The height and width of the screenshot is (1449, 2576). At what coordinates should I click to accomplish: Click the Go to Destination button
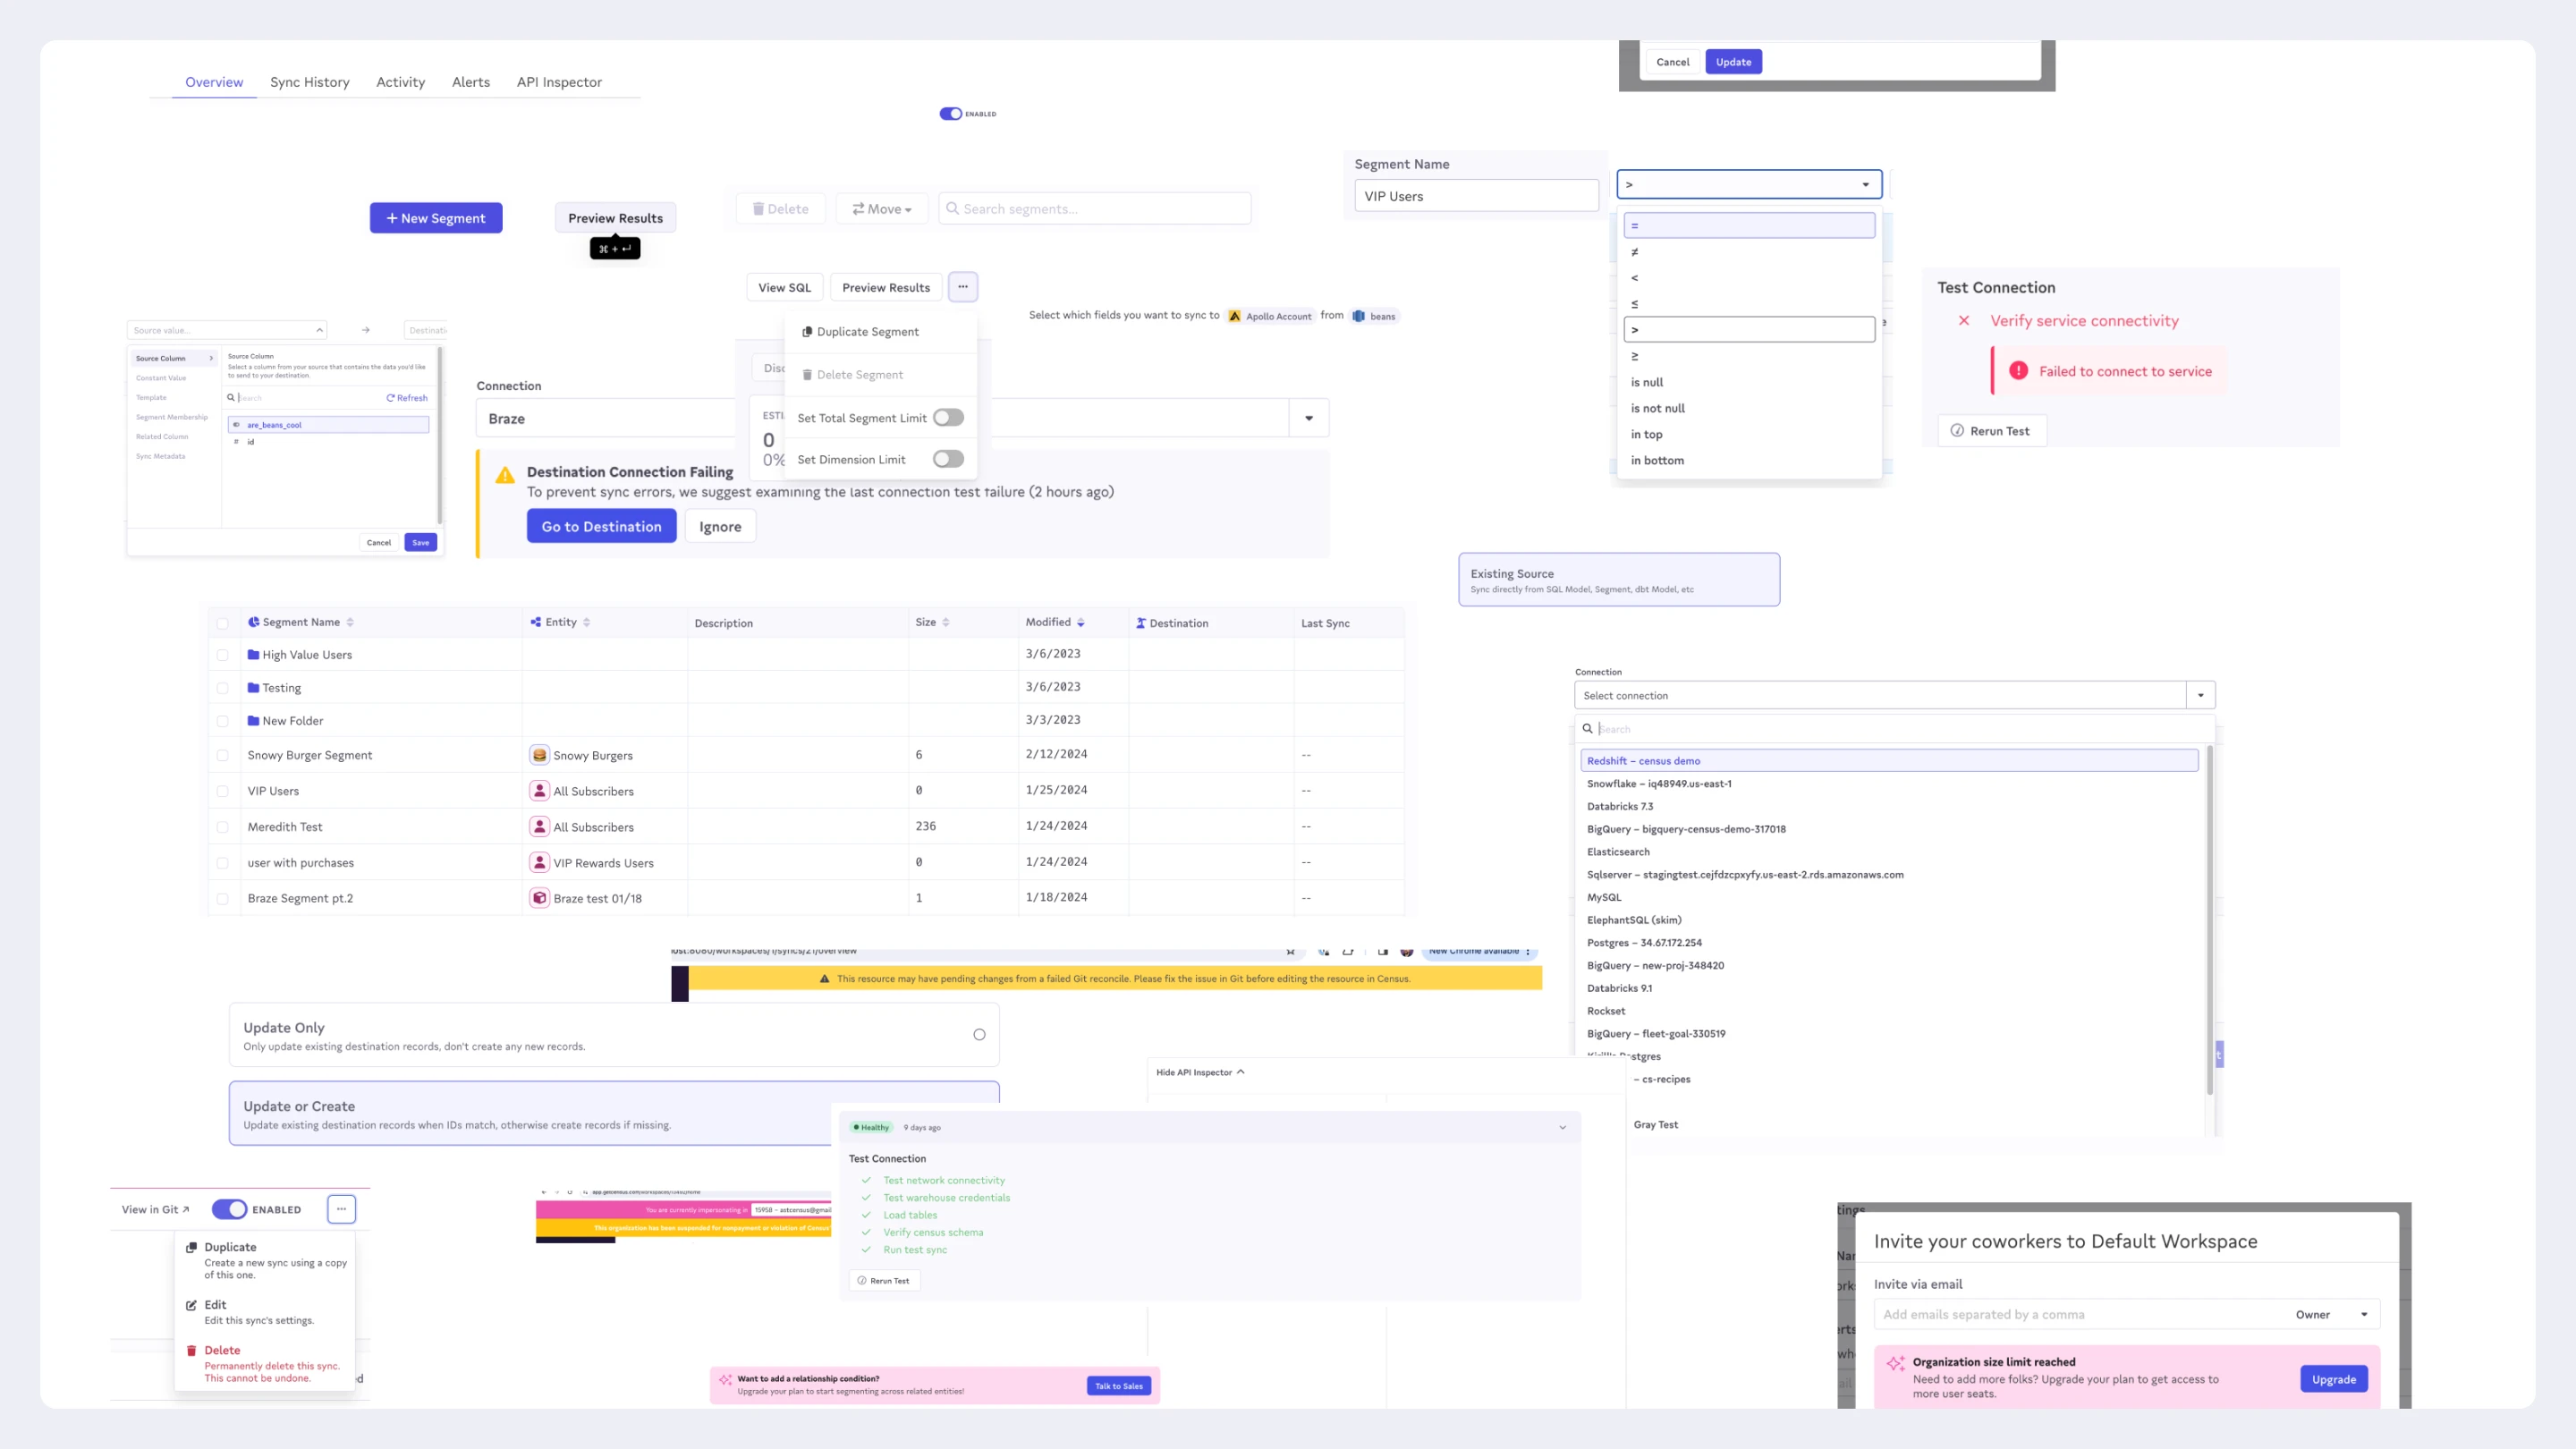point(601,526)
